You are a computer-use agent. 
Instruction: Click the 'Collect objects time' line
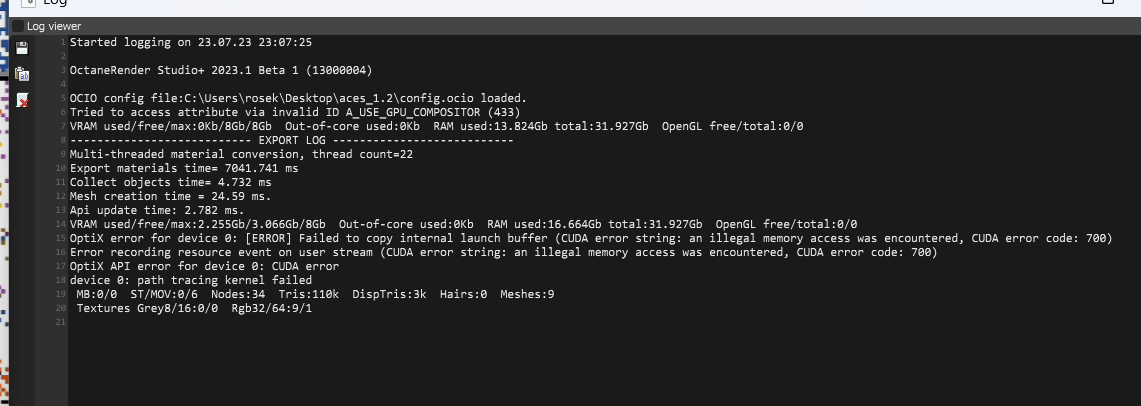[x=170, y=182]
